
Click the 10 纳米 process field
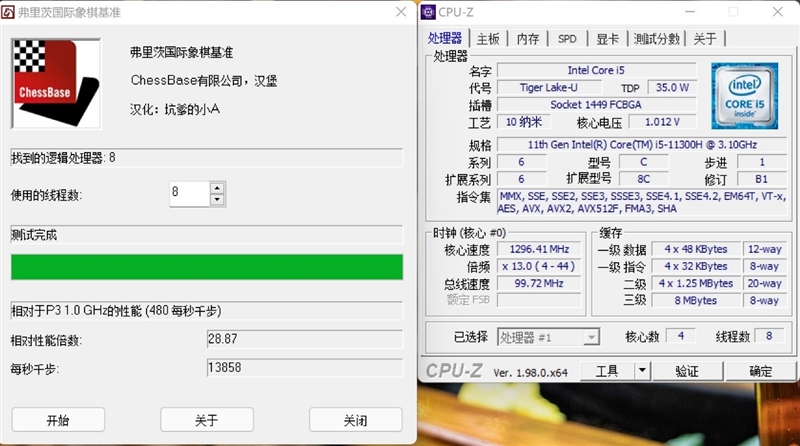pos(523,121)
